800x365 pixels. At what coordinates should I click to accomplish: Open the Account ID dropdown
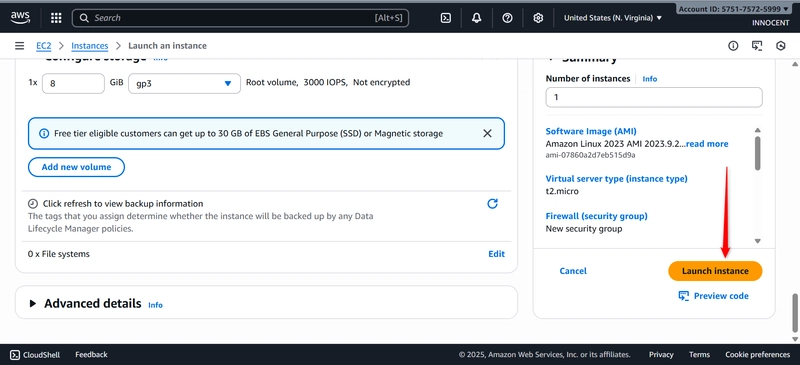point(733,9)
